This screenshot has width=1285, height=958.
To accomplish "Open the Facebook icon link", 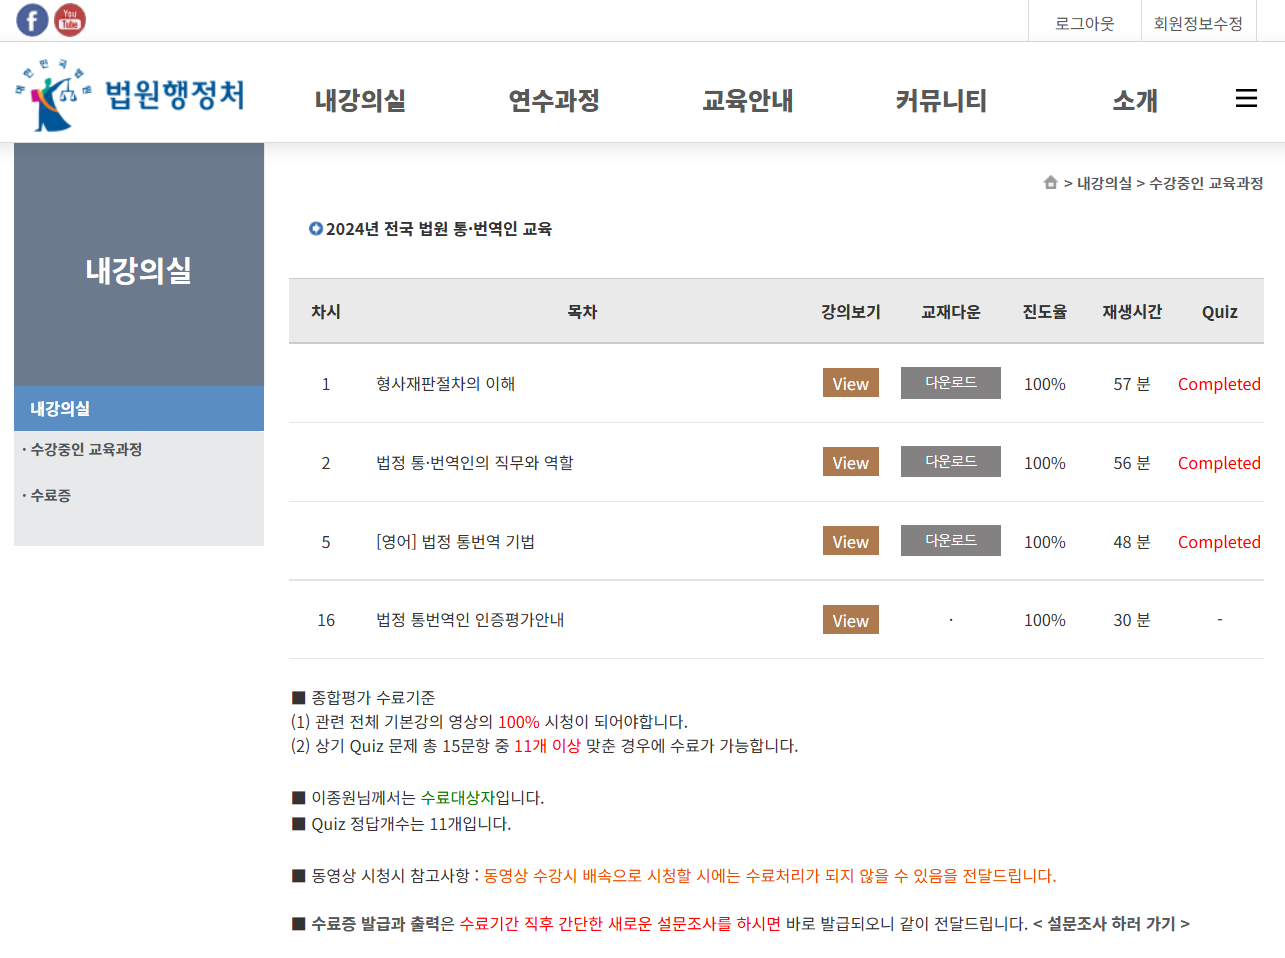I will click(32, 20).
